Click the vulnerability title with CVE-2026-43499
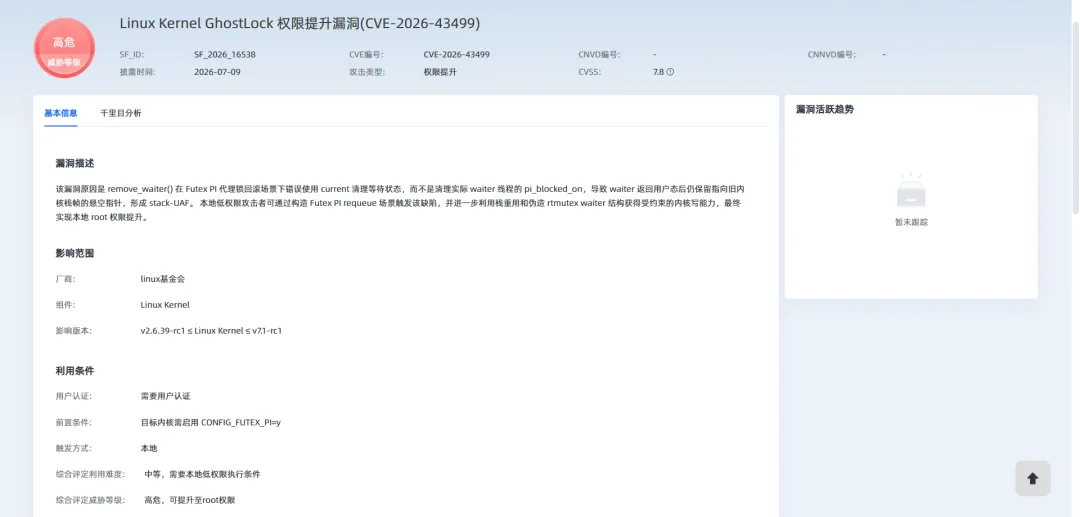Screen dimensions: 1080x517 click(300, 23)
